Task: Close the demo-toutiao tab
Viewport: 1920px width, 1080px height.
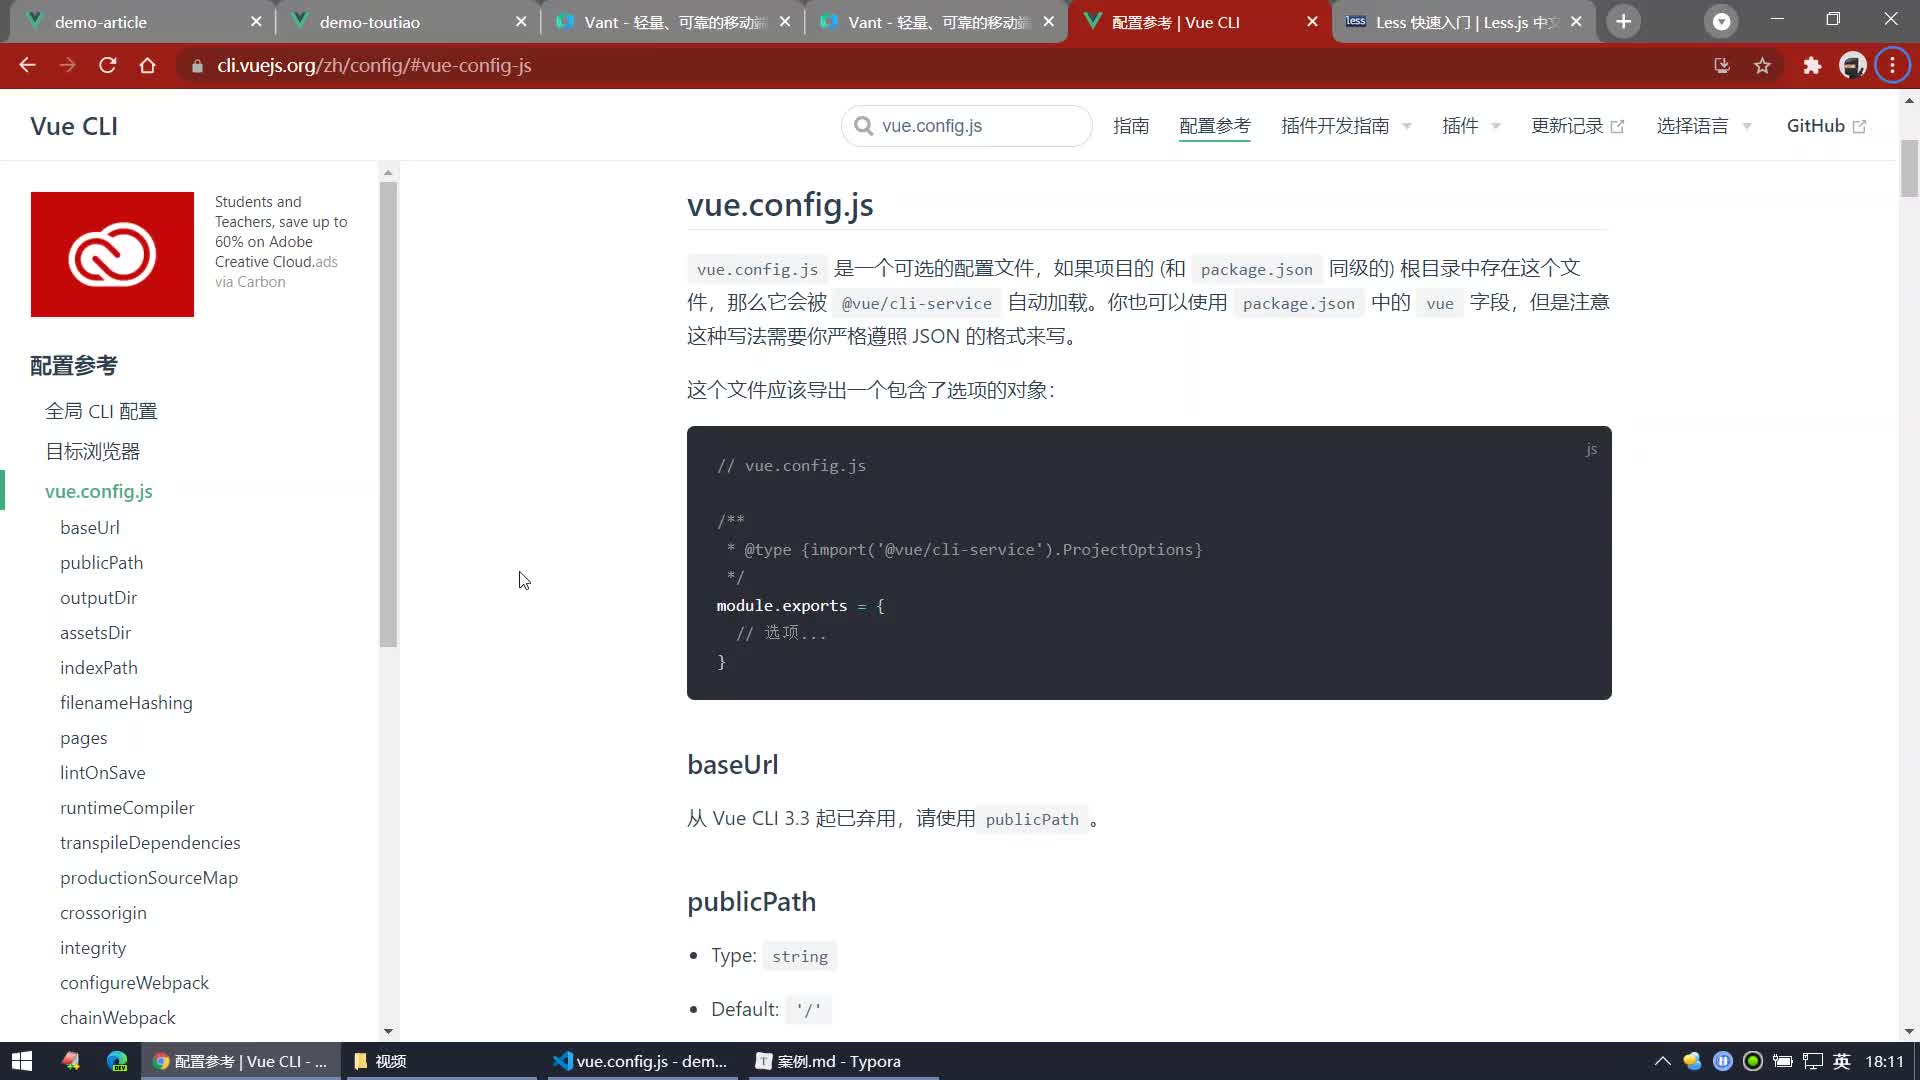Action: [521, 21]
